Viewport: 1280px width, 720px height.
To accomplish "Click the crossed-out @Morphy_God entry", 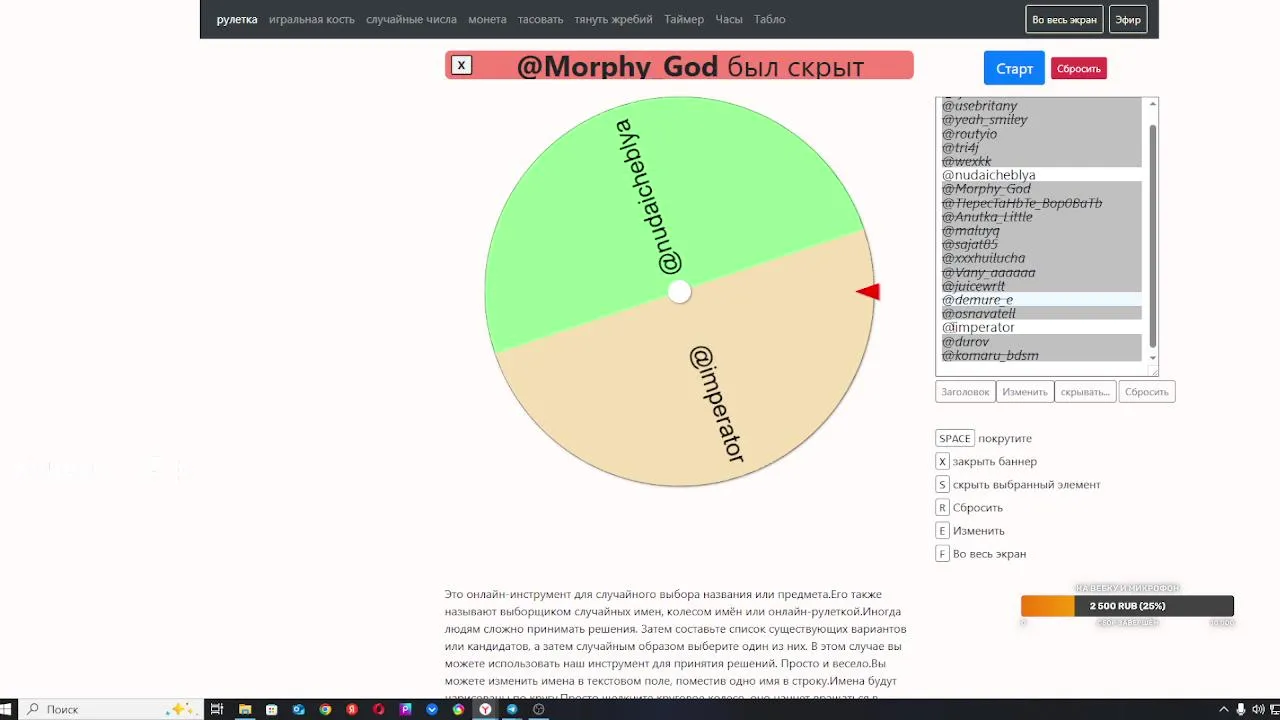I will pyautogui.click(x=1041, y=189).
